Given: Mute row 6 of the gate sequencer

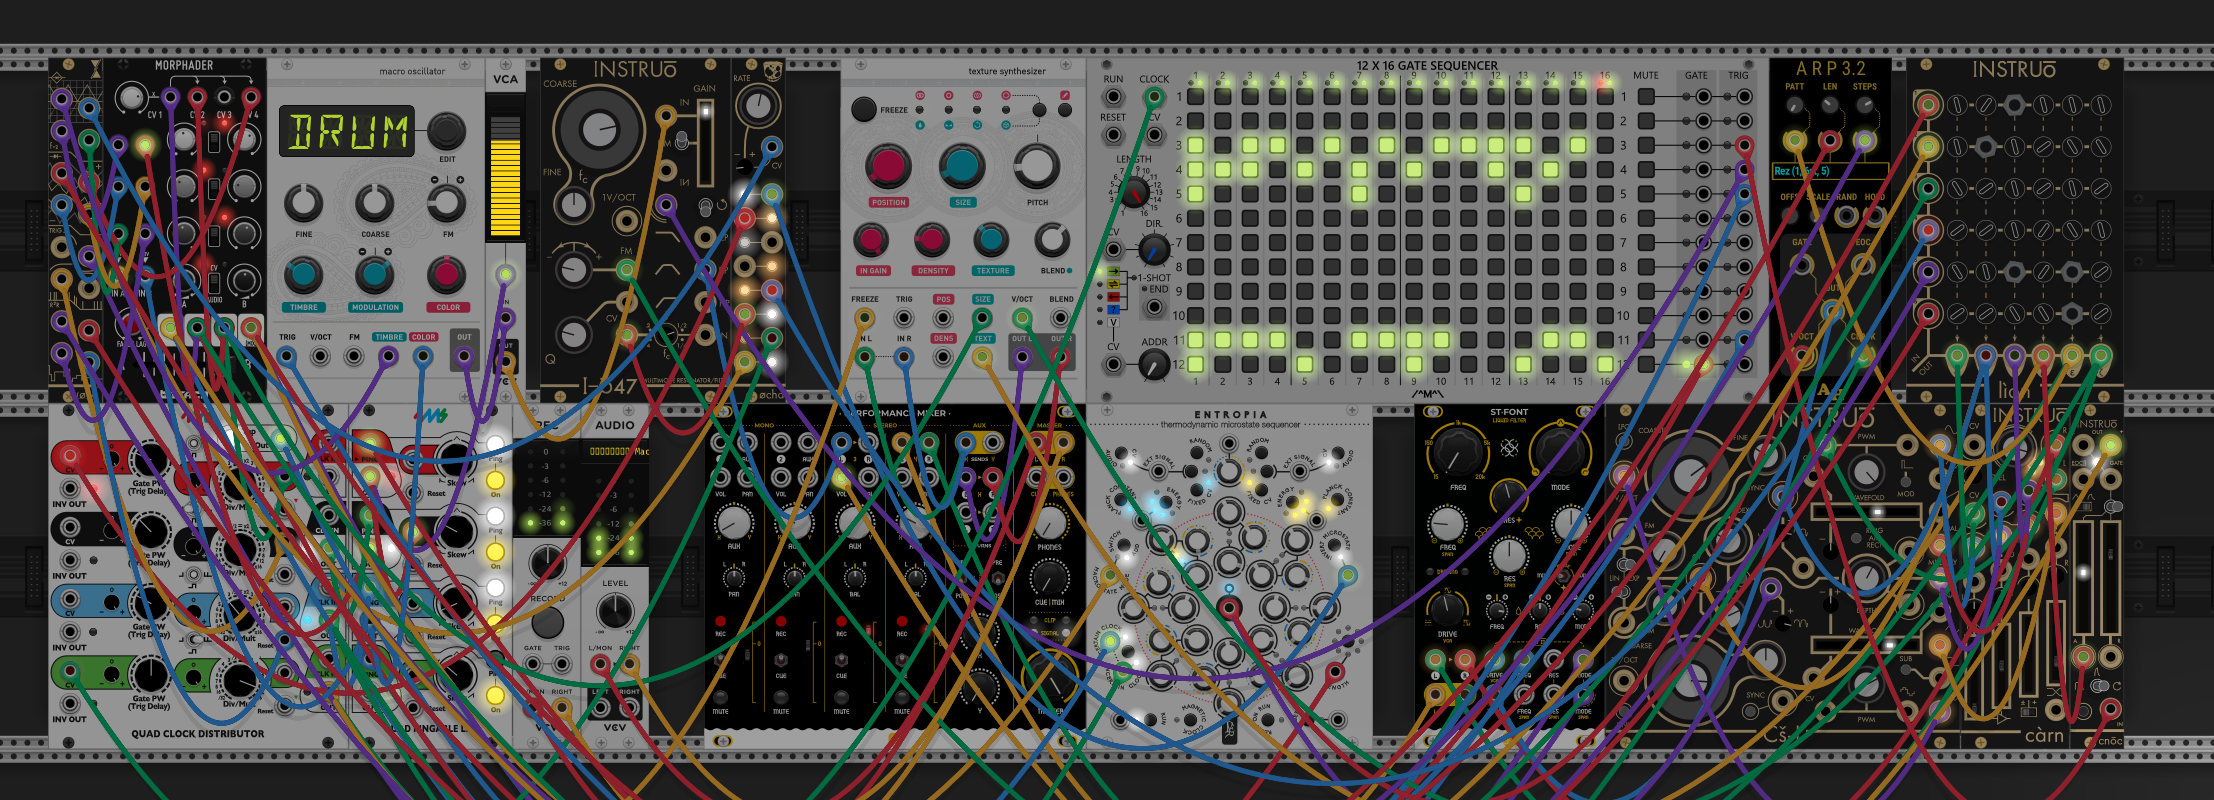Looking at the screenshot, I should pyautogui.click(x=1646, y=219).
